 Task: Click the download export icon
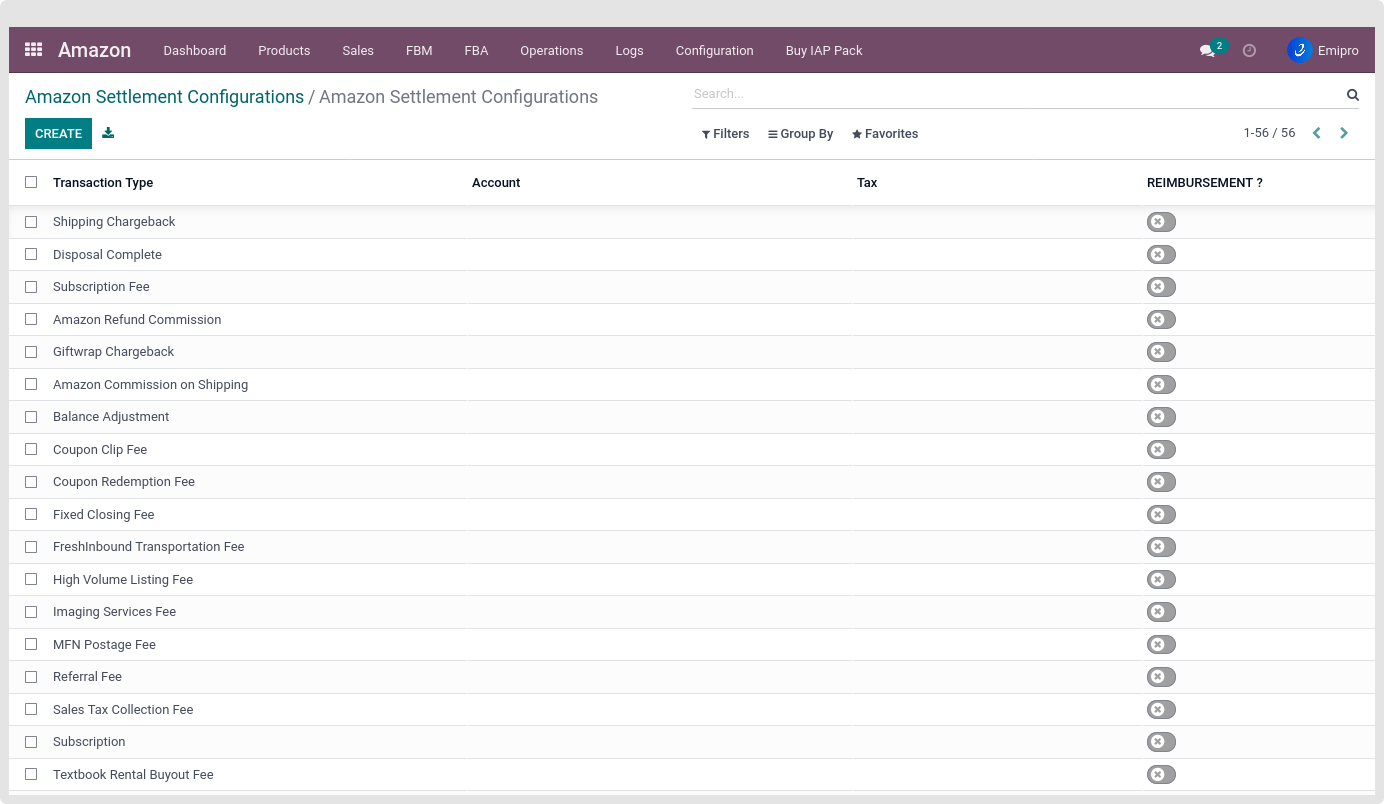(108, 133)
